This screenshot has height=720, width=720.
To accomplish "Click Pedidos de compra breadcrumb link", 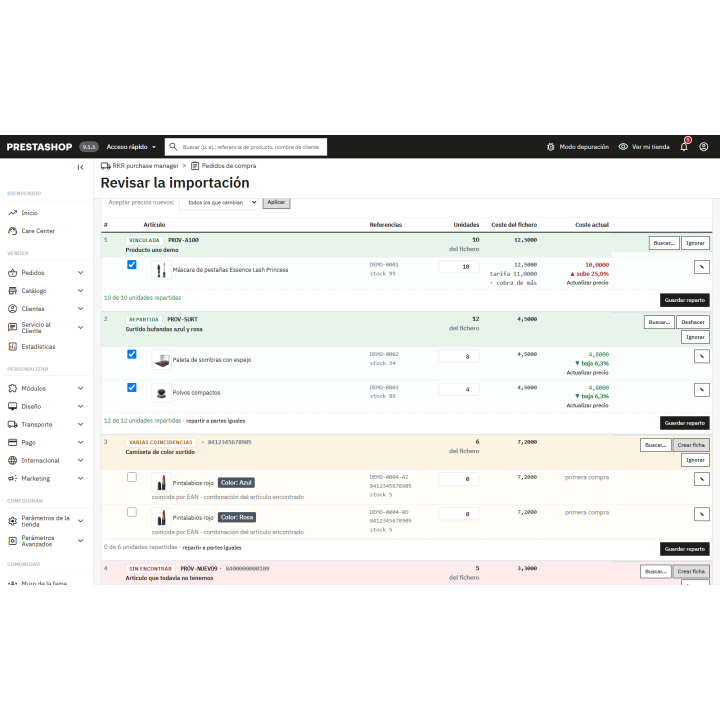I will point(229,166).
